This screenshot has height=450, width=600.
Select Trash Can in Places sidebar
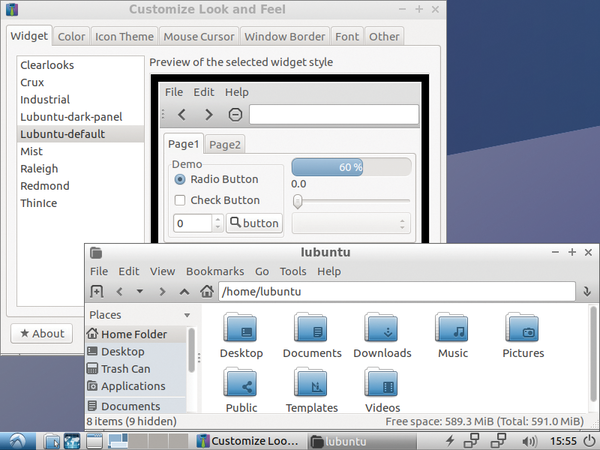click(136, 369)
